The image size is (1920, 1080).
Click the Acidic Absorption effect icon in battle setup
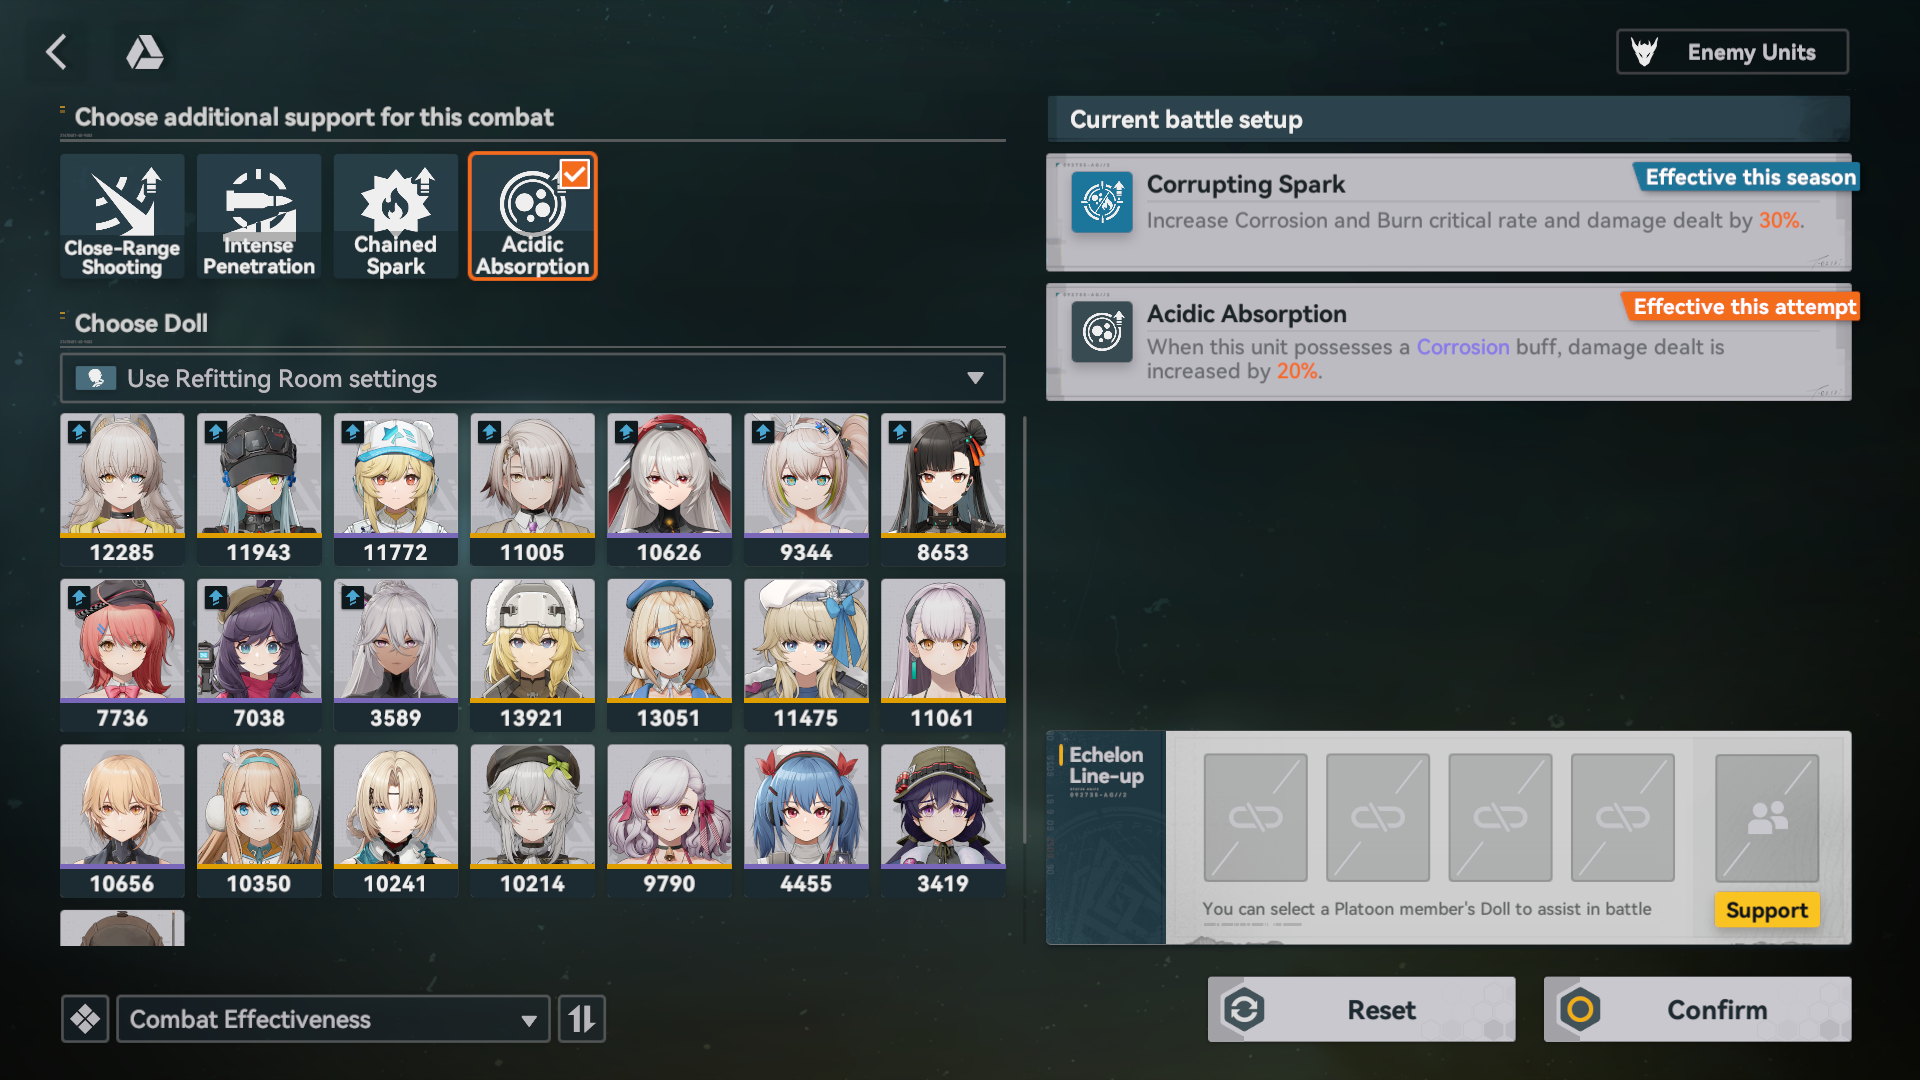tap(1102, 332)
